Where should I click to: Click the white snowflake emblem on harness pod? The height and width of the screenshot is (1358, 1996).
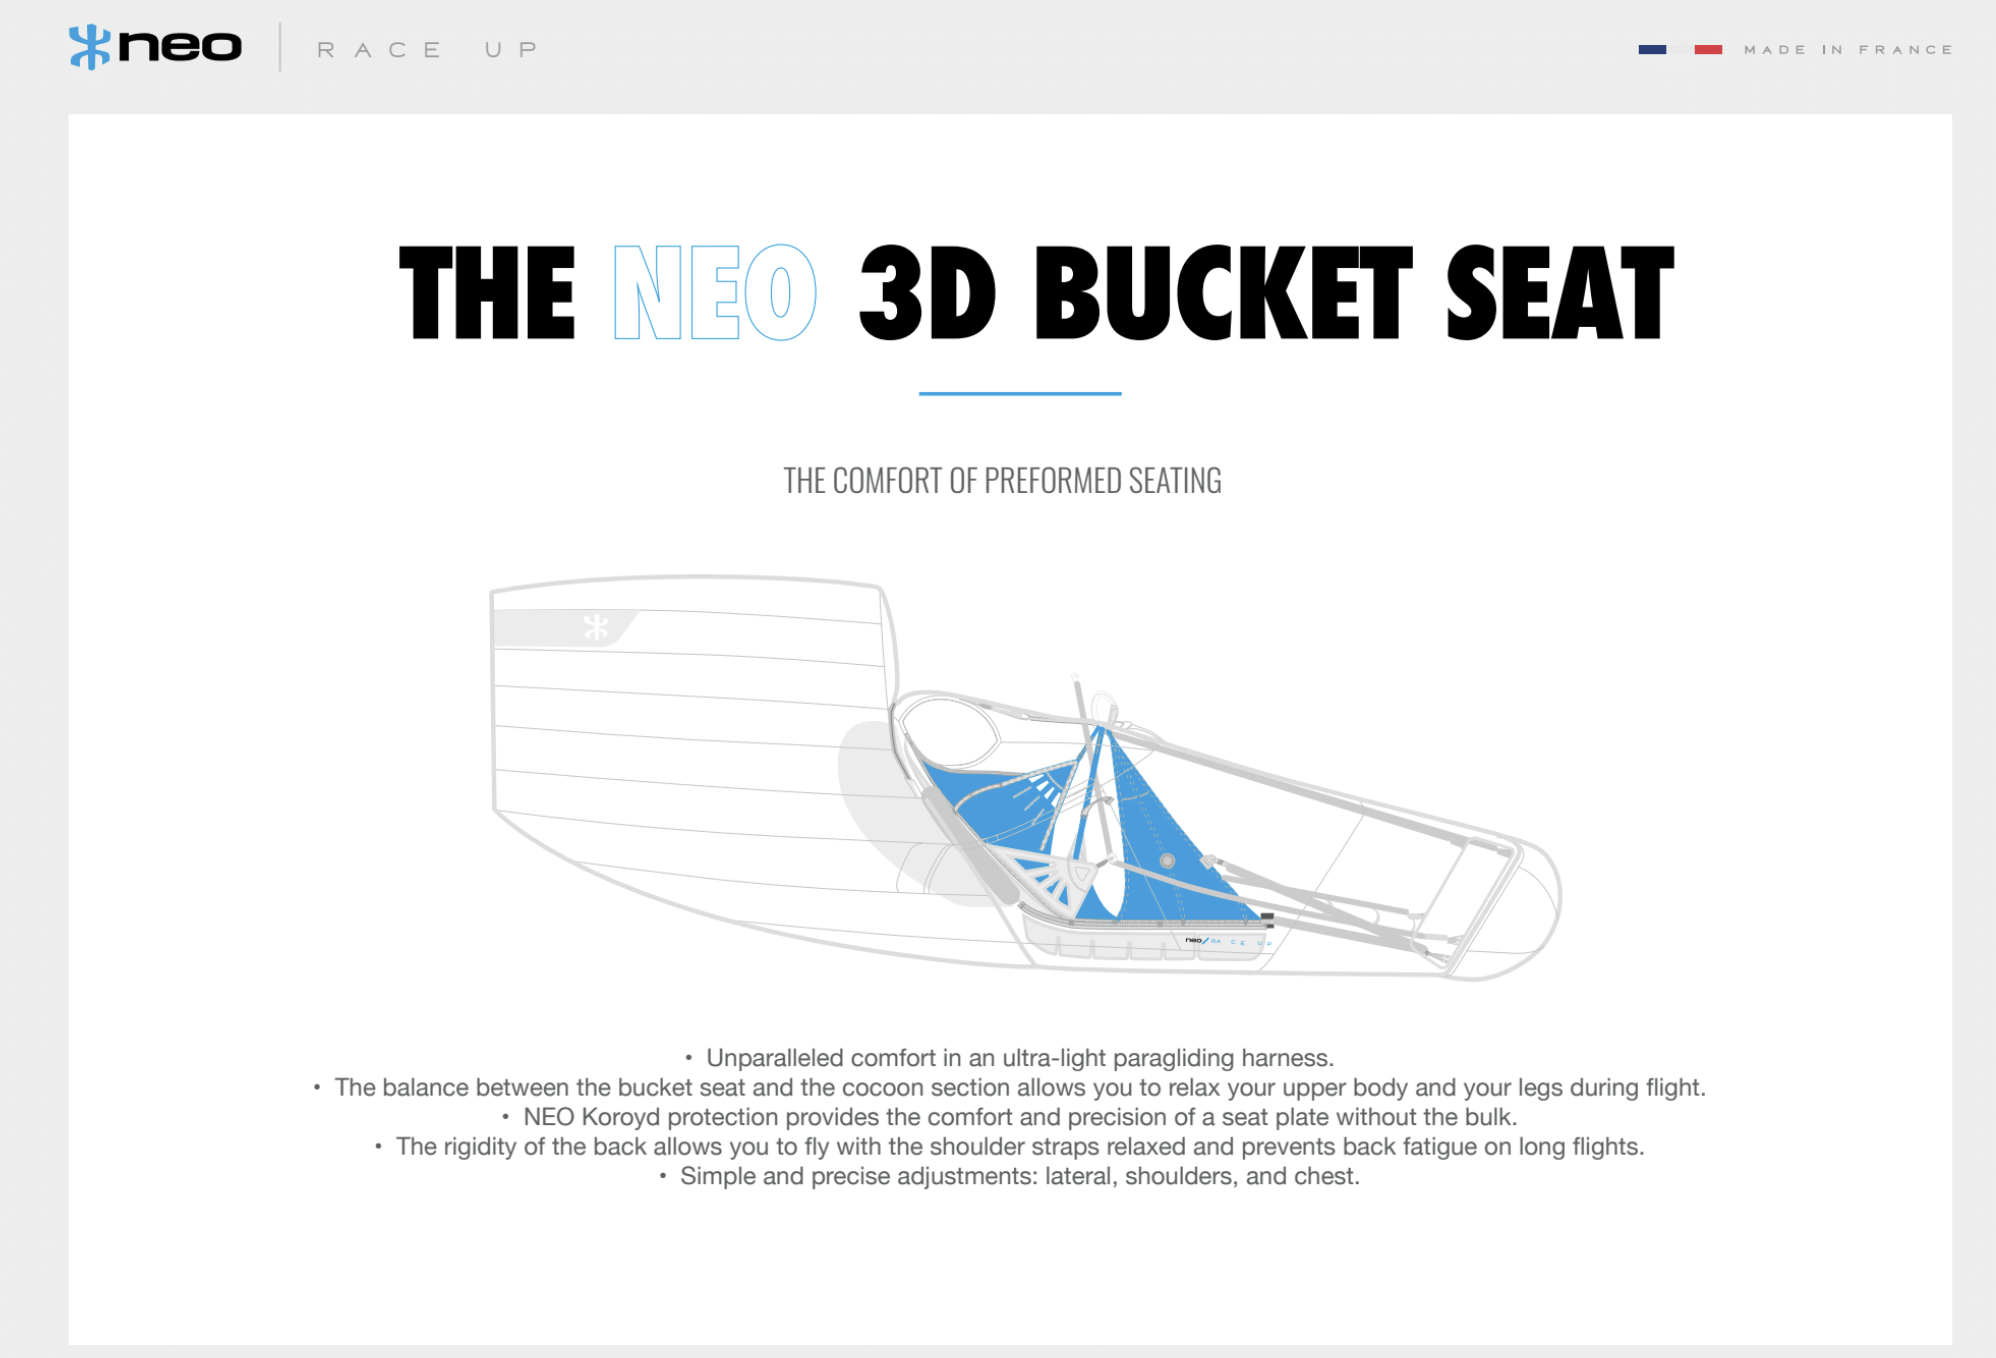[596, 628]
